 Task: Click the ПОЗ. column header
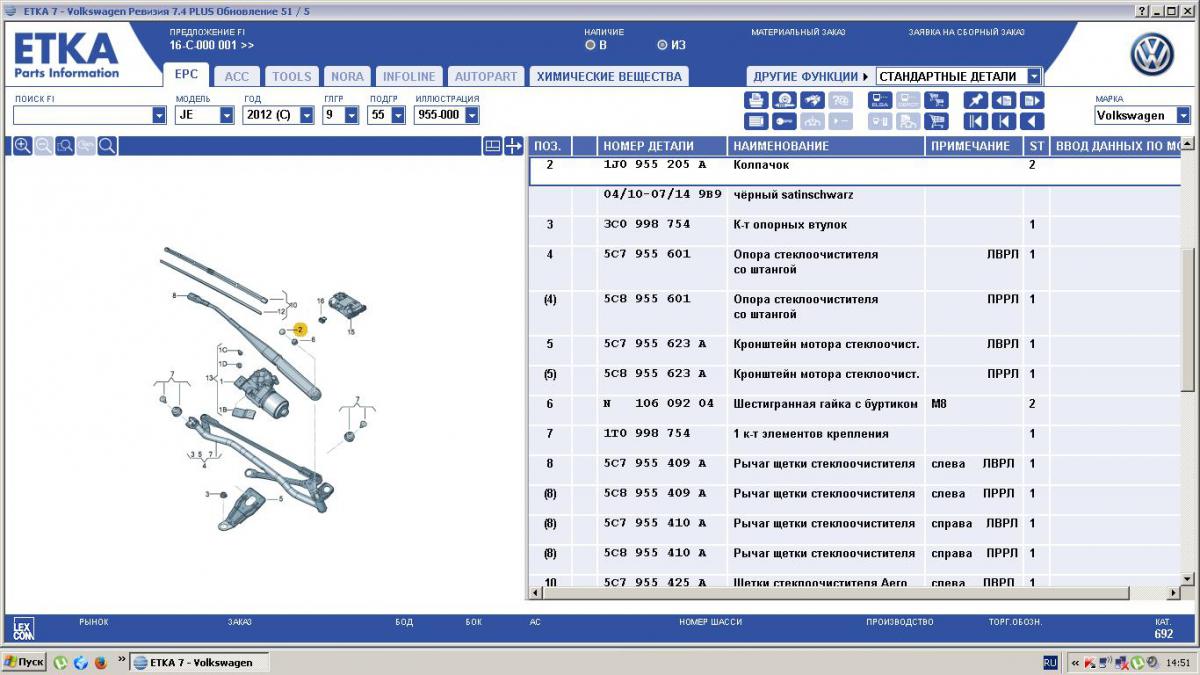pos(548,146)
